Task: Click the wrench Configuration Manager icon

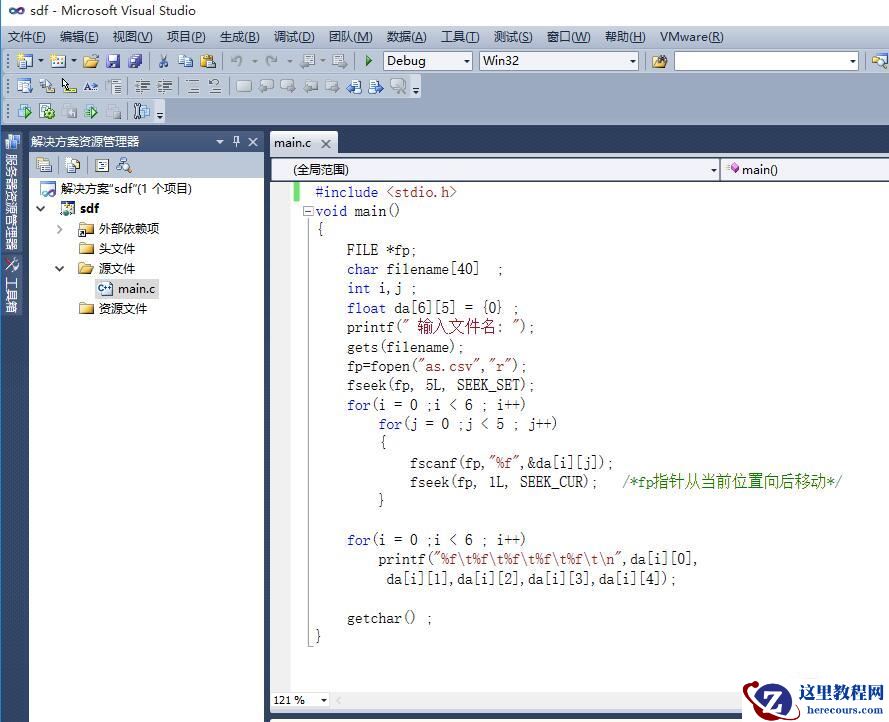Action: 141,111
